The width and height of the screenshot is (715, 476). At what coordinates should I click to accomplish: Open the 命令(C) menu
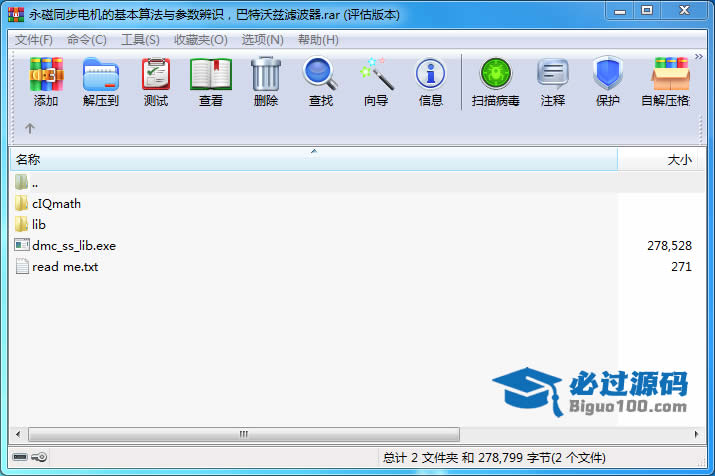[87, 40]
